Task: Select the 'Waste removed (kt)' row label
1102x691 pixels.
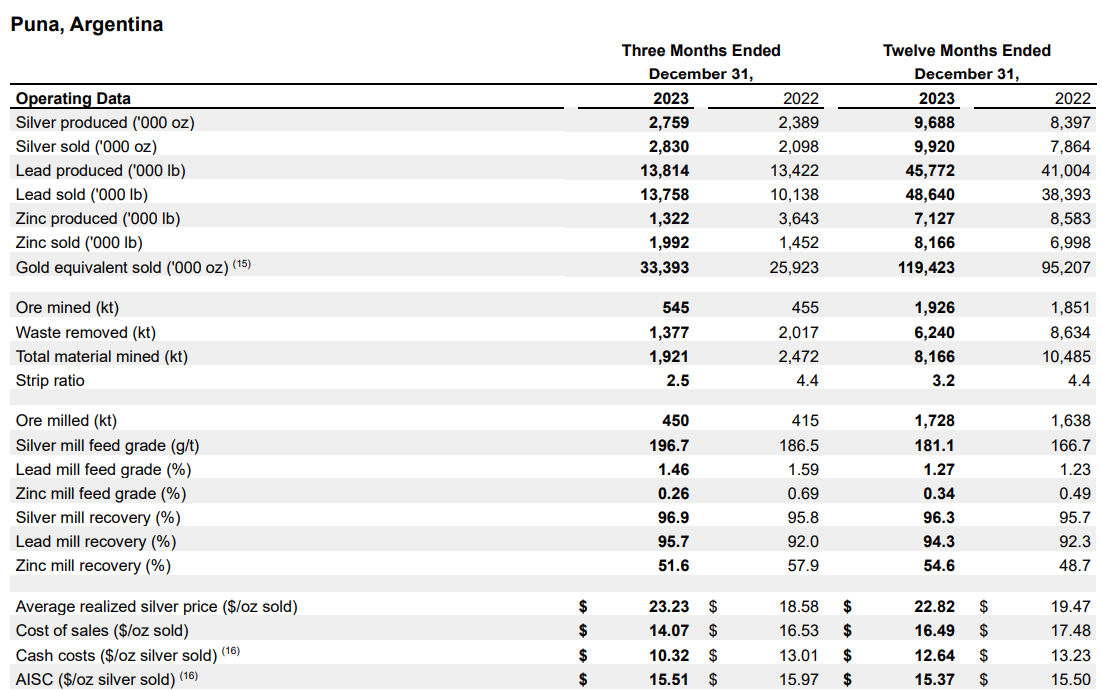Action: [x=86, y=332]
